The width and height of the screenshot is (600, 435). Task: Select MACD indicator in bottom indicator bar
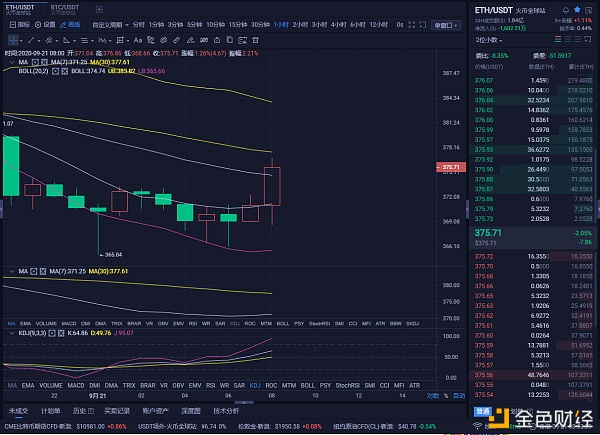pos(76,386)
